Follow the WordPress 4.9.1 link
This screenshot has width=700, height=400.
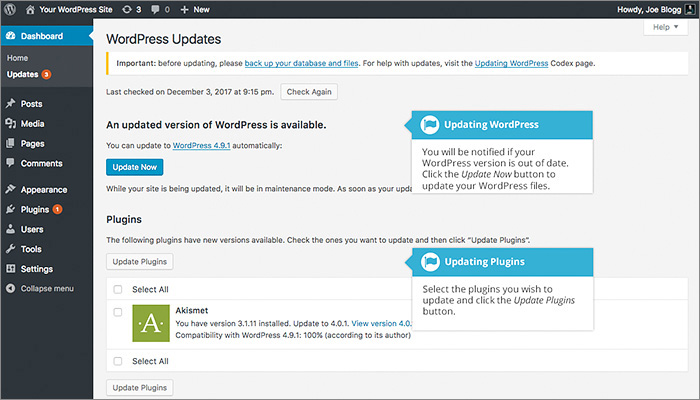(x=201, y=146)
